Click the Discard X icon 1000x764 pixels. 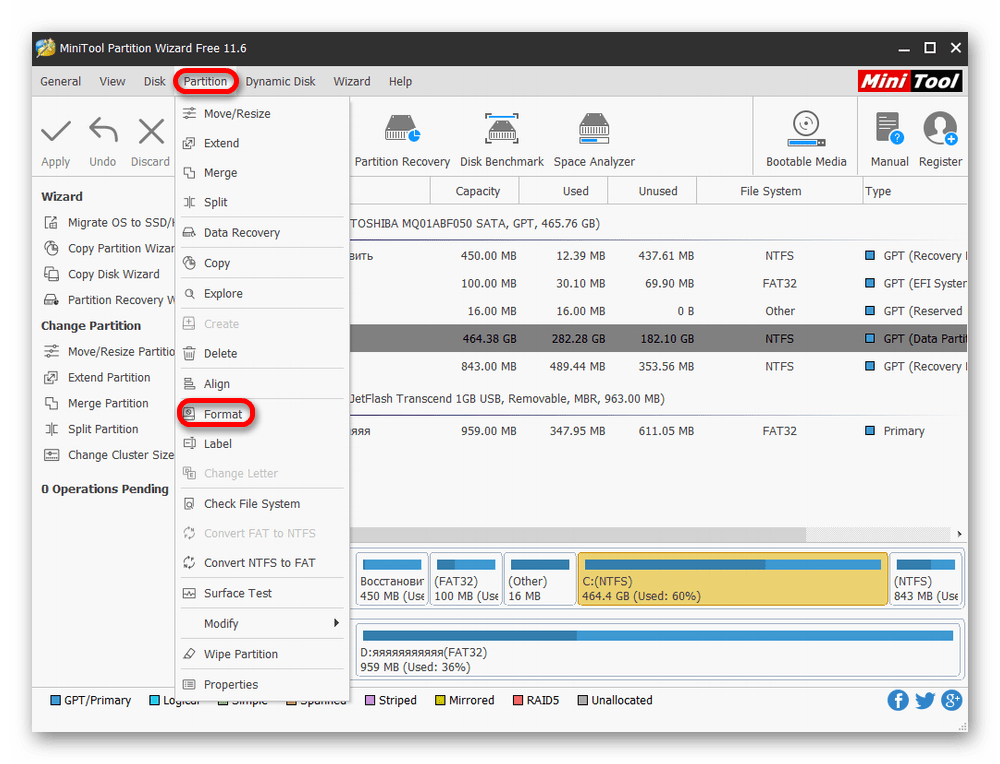[x=151, y=131]
